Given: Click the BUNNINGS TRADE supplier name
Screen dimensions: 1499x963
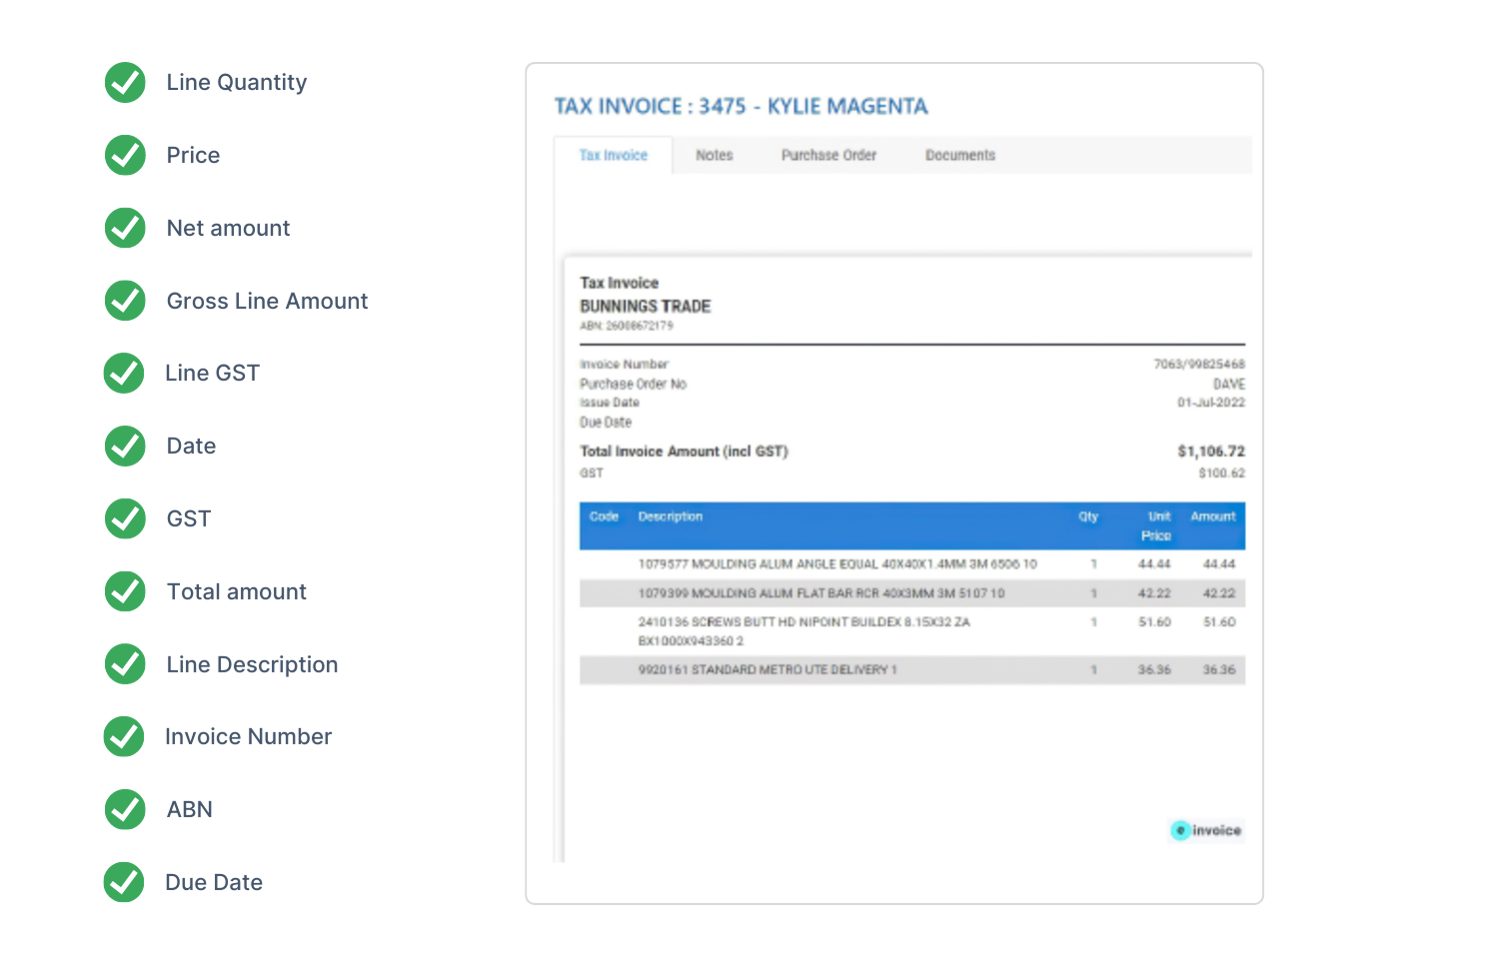Looking at the screenshot, I should (x=645, y=307).
